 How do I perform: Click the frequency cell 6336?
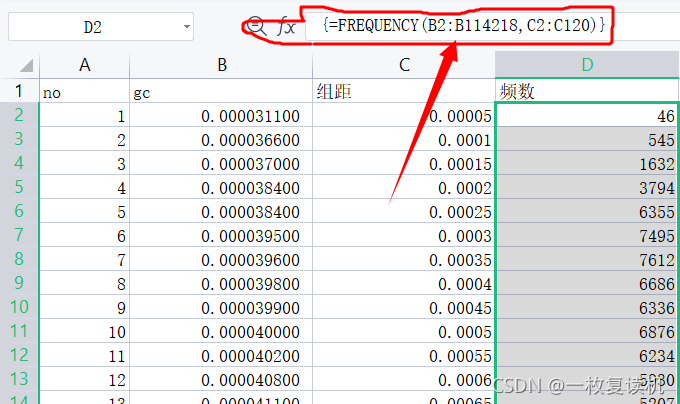click(x=587, y=307)
